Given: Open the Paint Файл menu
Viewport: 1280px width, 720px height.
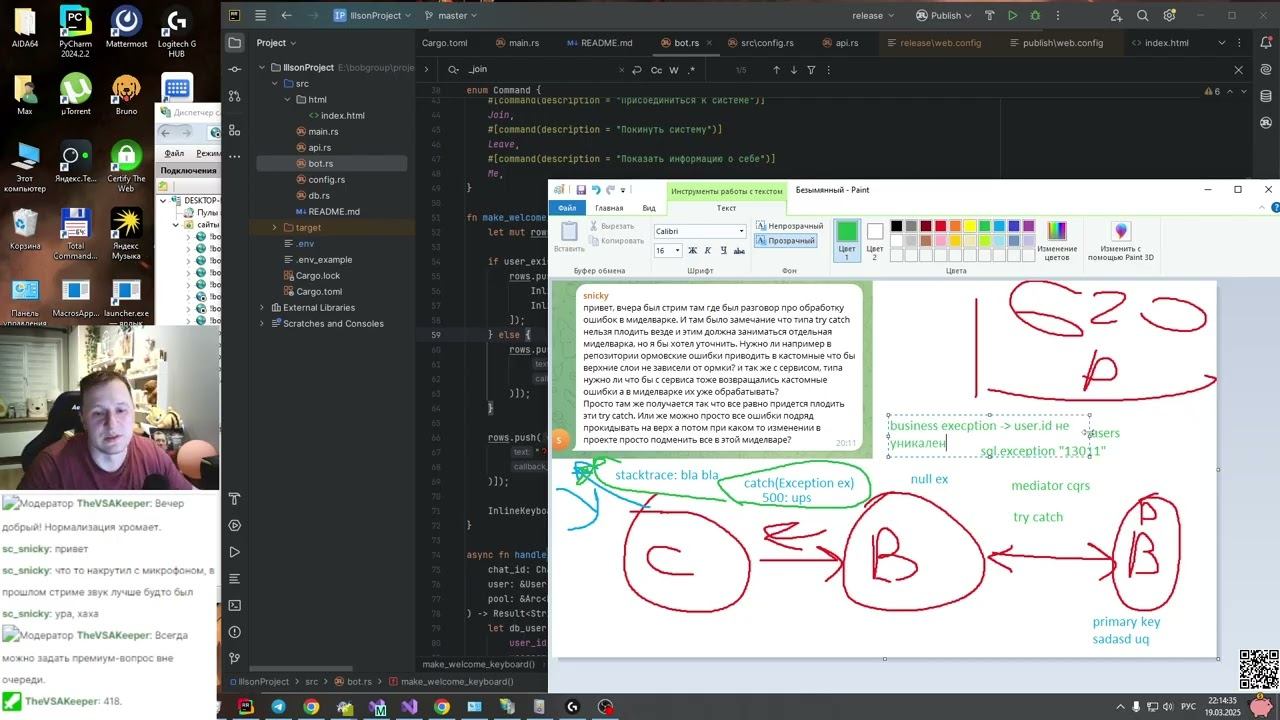Looking at the screenshot, I should pyautogui.click(x=567, y=208).
